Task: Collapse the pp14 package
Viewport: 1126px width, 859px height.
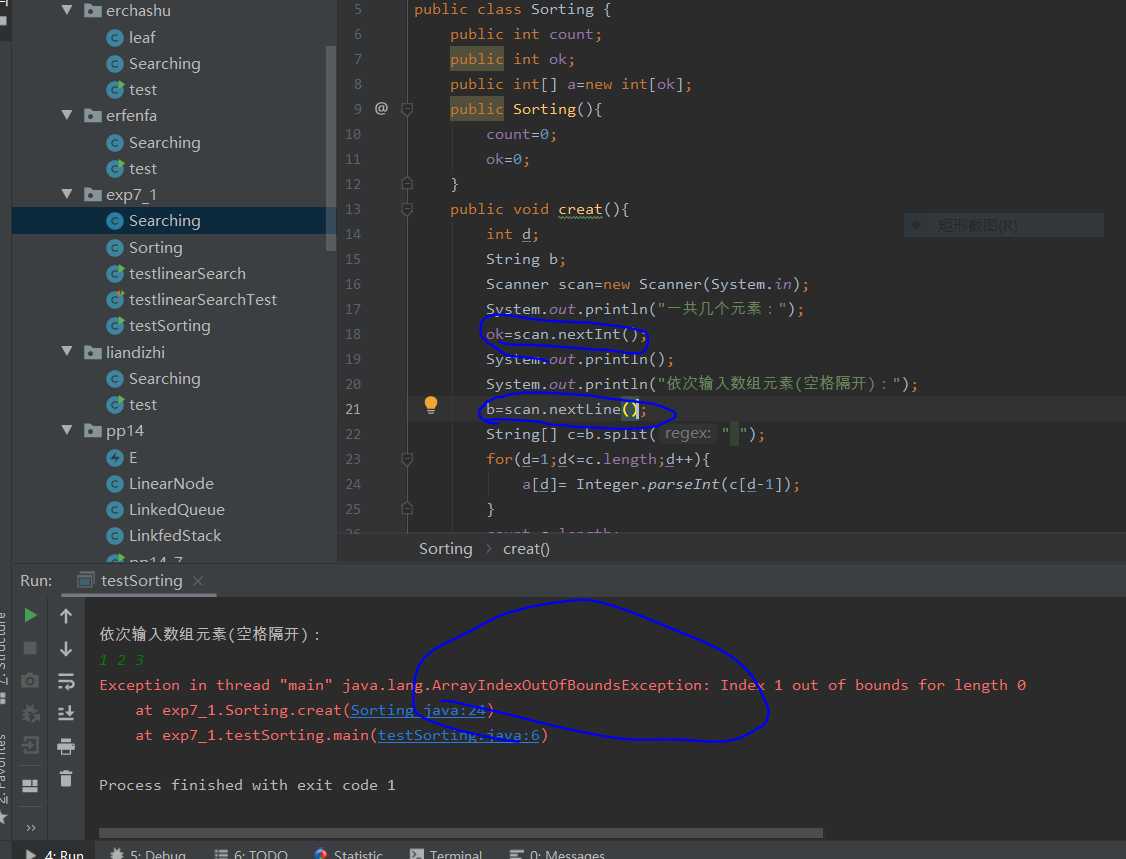Action: point(68,430)
